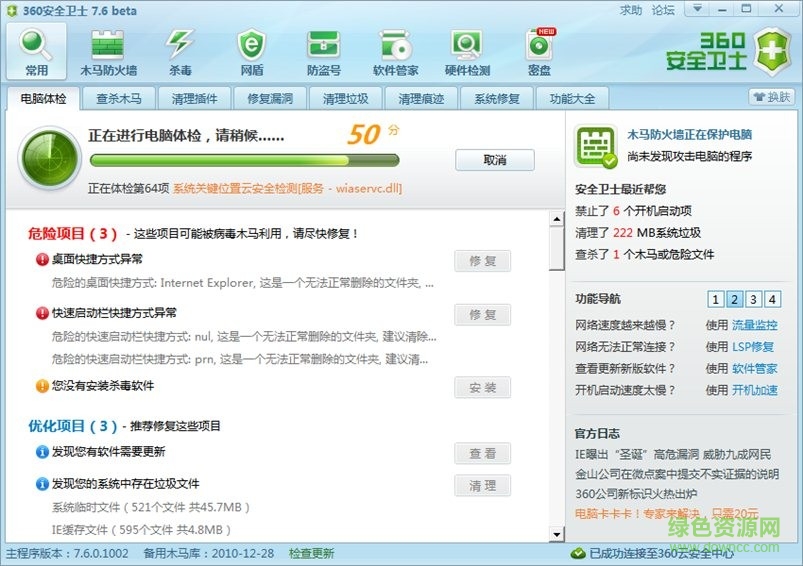
Task: Switch to the 电脑体检 tab
Action: (x=44, y=98)
